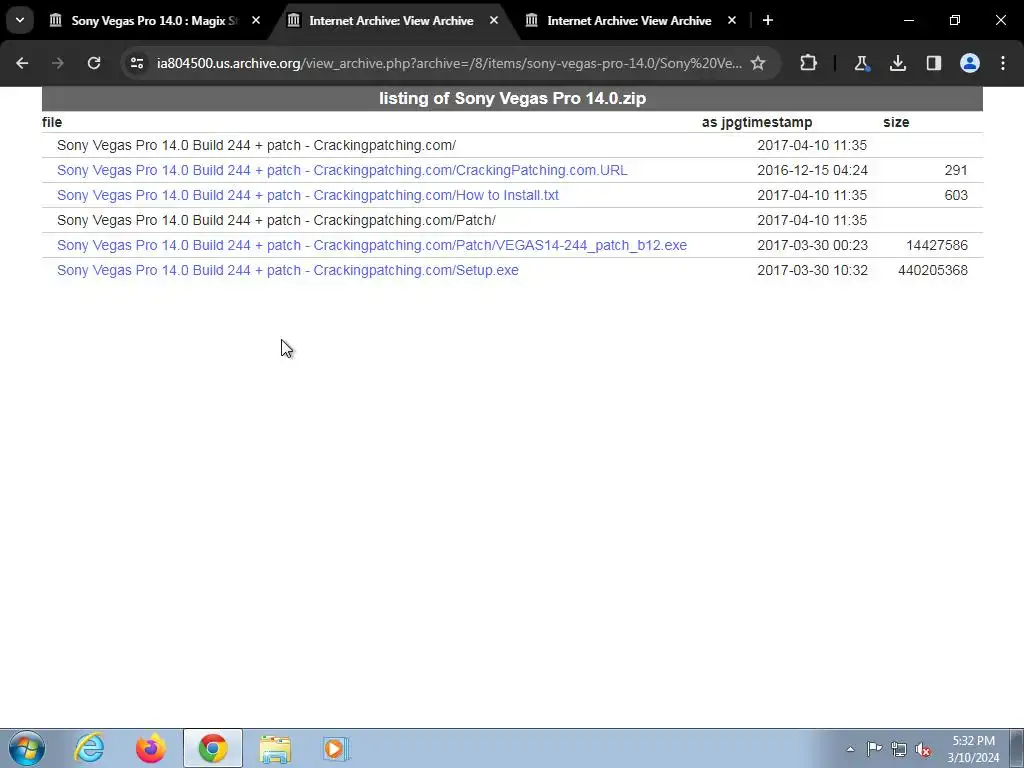Click the size value 440205368

tap(933, 270)
